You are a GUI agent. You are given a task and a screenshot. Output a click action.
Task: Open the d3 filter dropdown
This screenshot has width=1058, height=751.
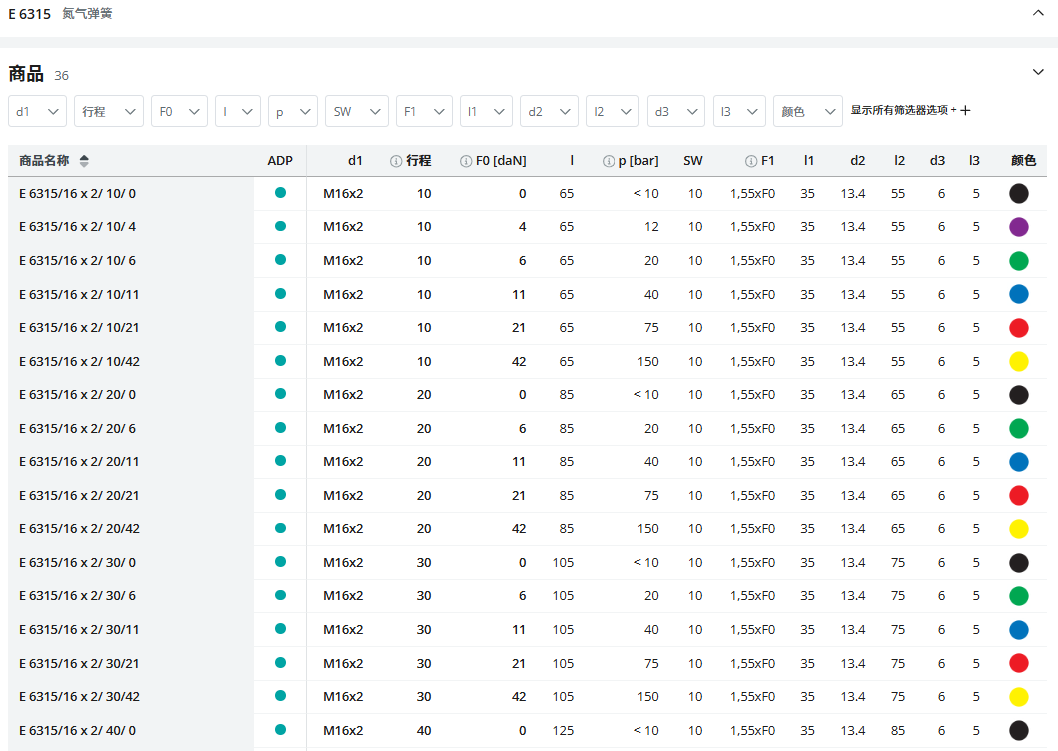pyautogui.click(x=675, y=111)
